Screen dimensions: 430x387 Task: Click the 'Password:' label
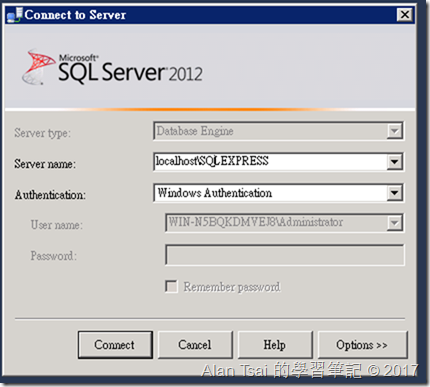click(54, 256)
